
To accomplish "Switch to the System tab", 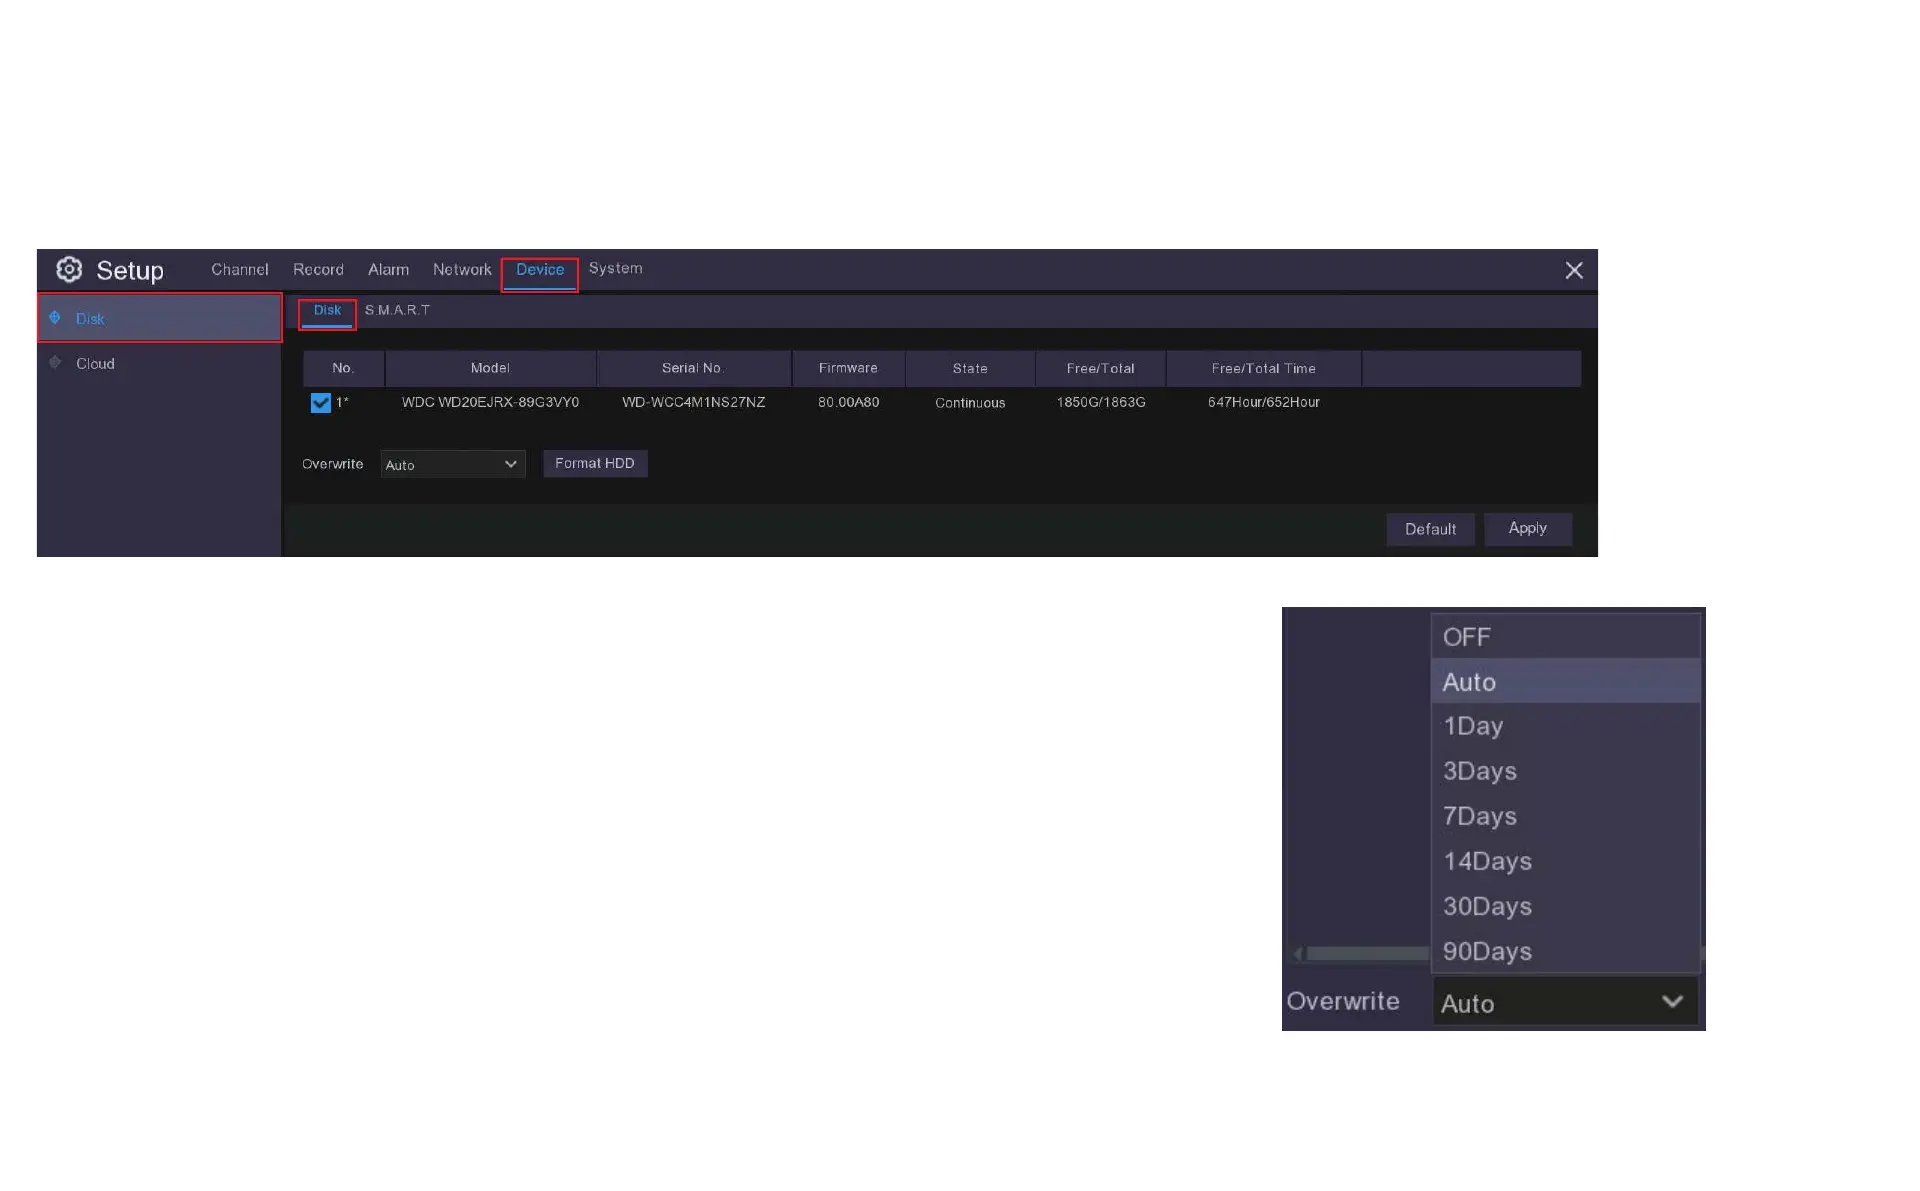I will coord(615,269).
